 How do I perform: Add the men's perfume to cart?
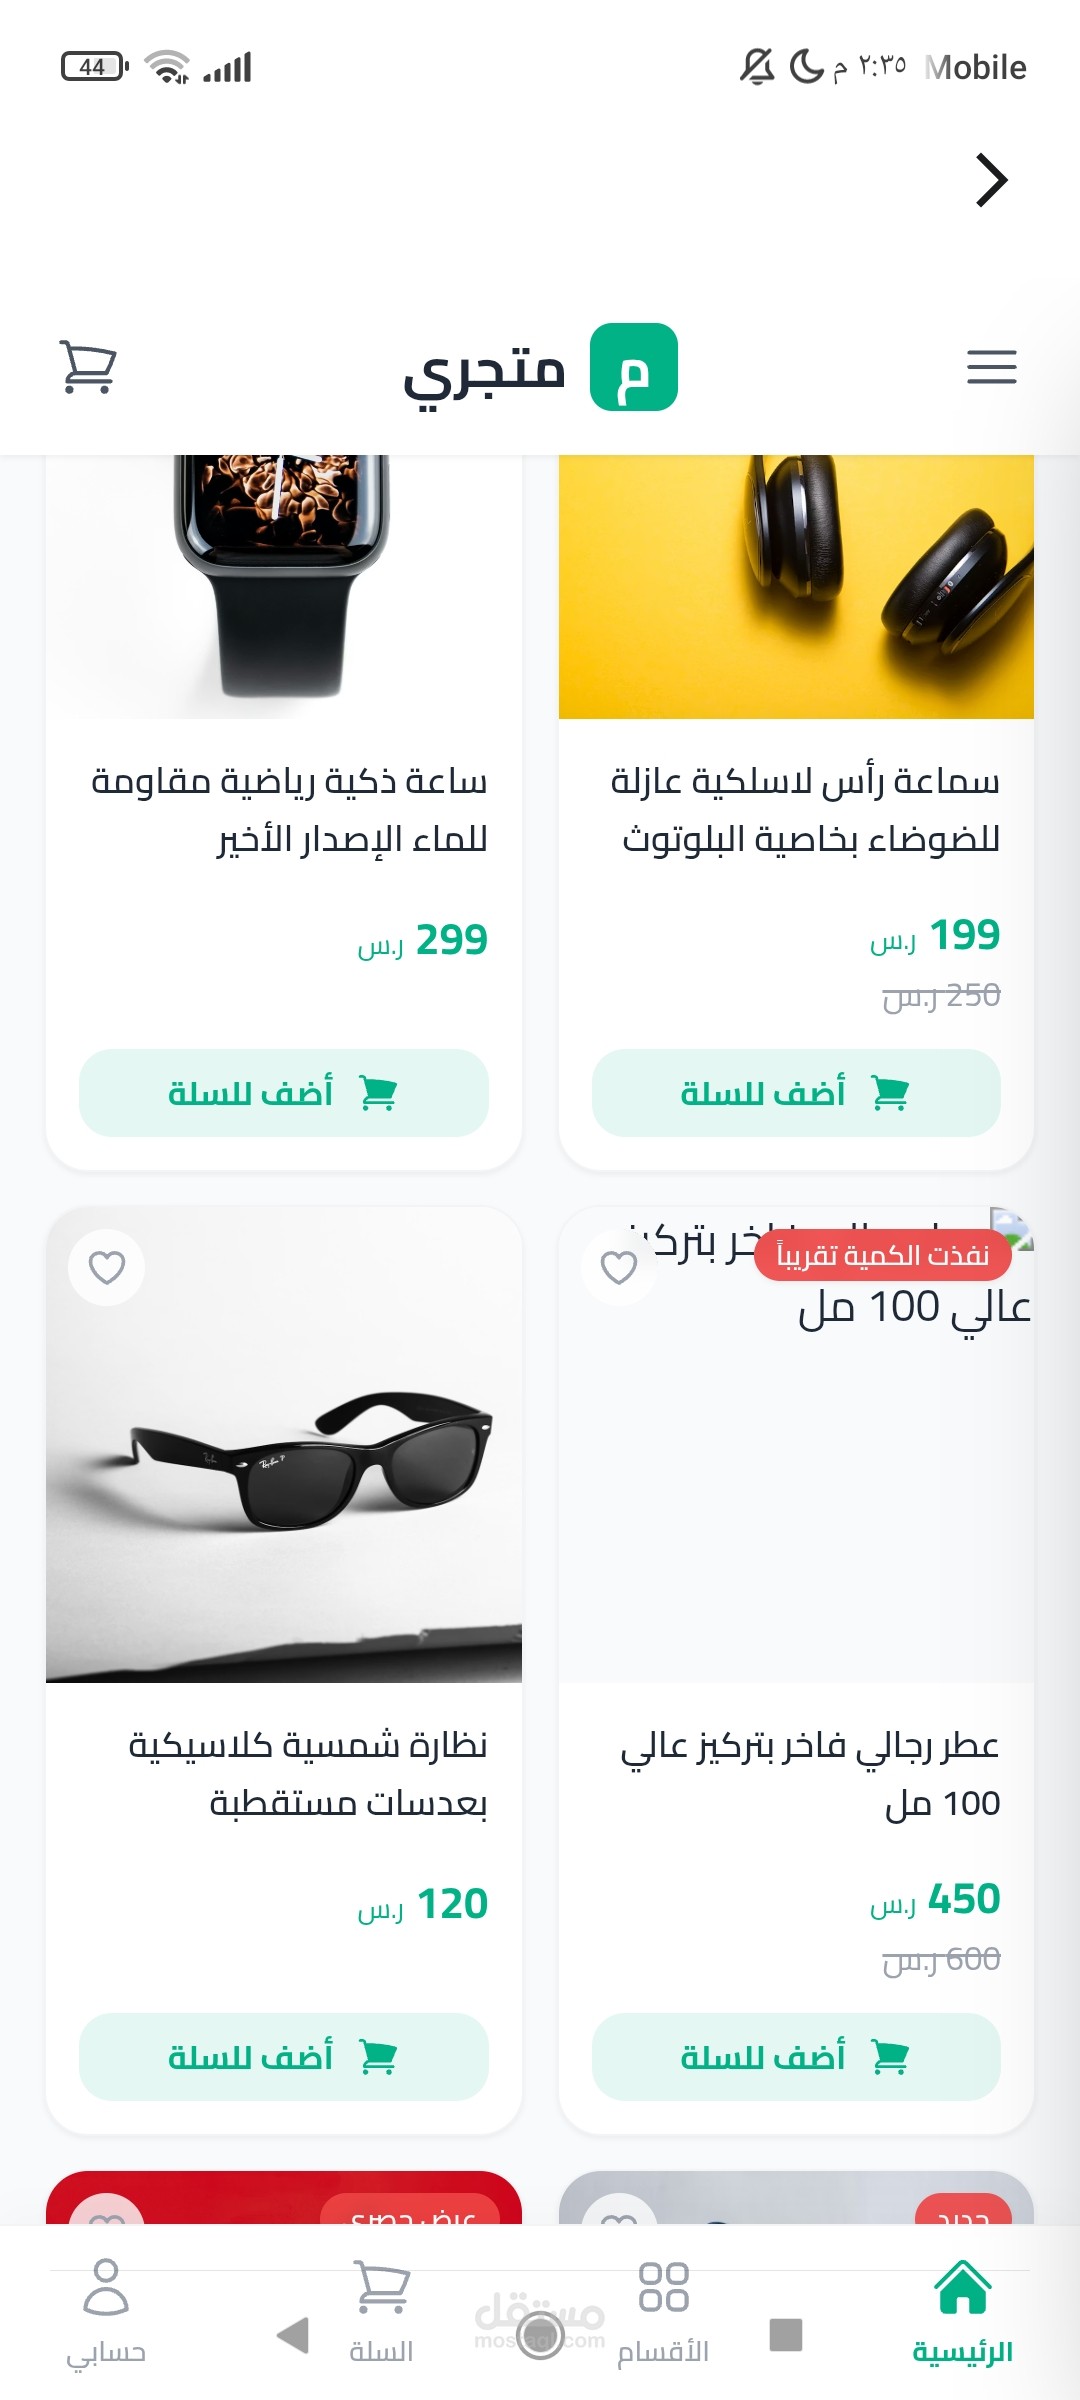pos(796,2057)
